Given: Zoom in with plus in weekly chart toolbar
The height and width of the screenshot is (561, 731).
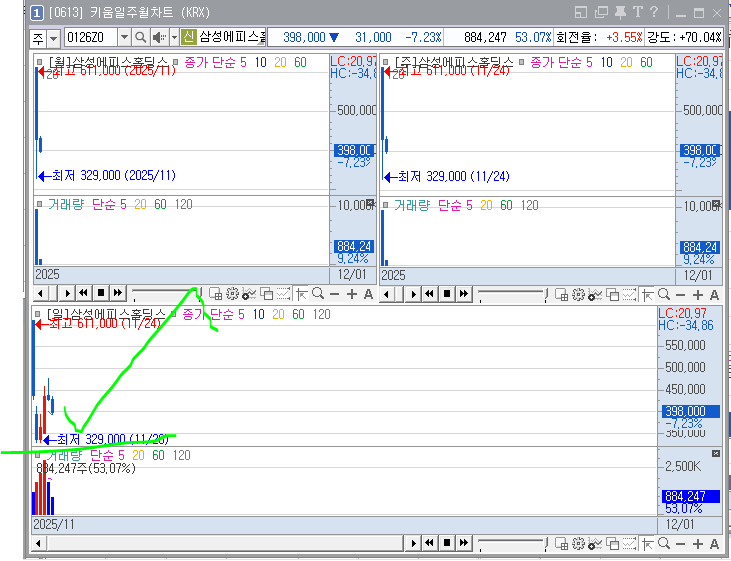Looking at the screenshot, I should [698, 295].
